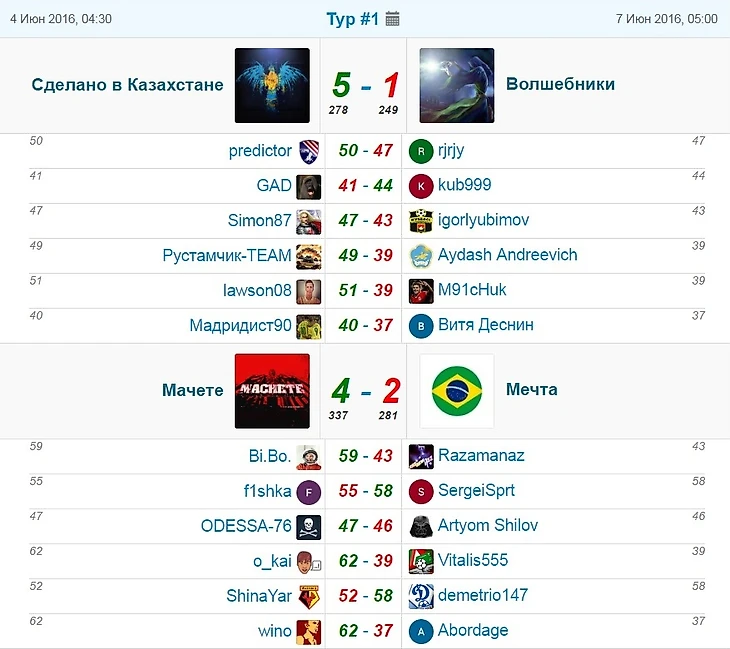
Task: Open the Мечта team Brazil flag logo
Action: [457, 391]
